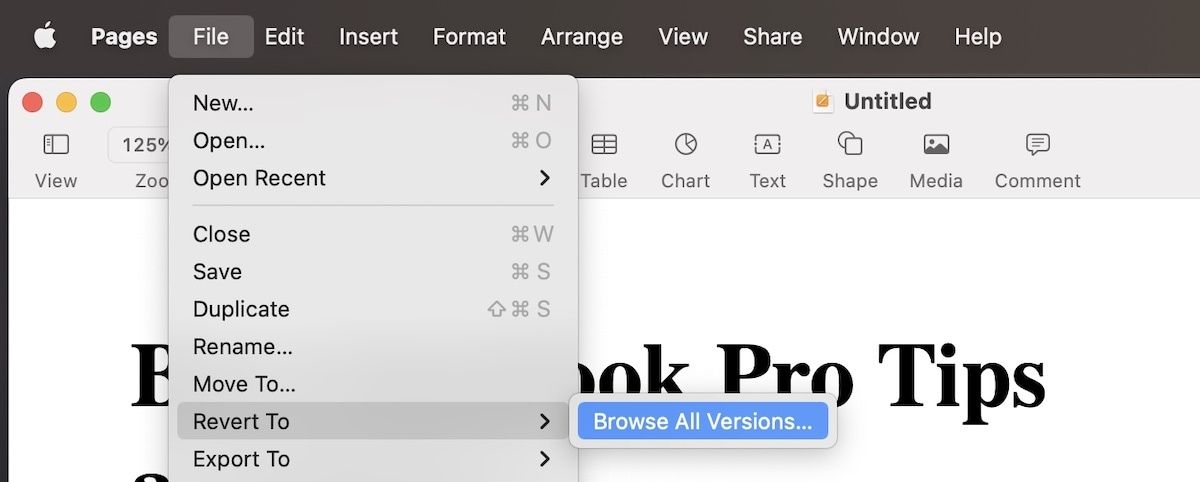Choose Rename… in the File menu

click(x=243, y=347)
